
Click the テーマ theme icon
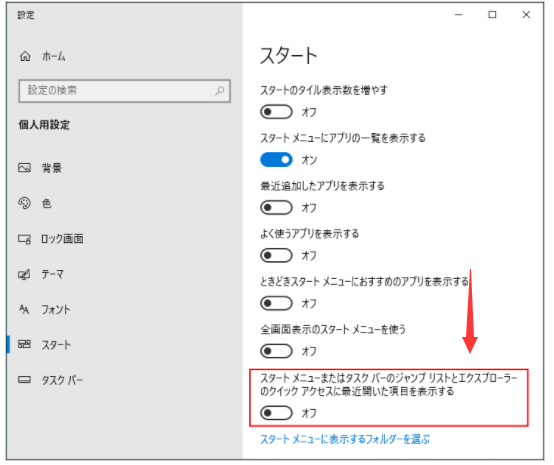click(24, 275)
